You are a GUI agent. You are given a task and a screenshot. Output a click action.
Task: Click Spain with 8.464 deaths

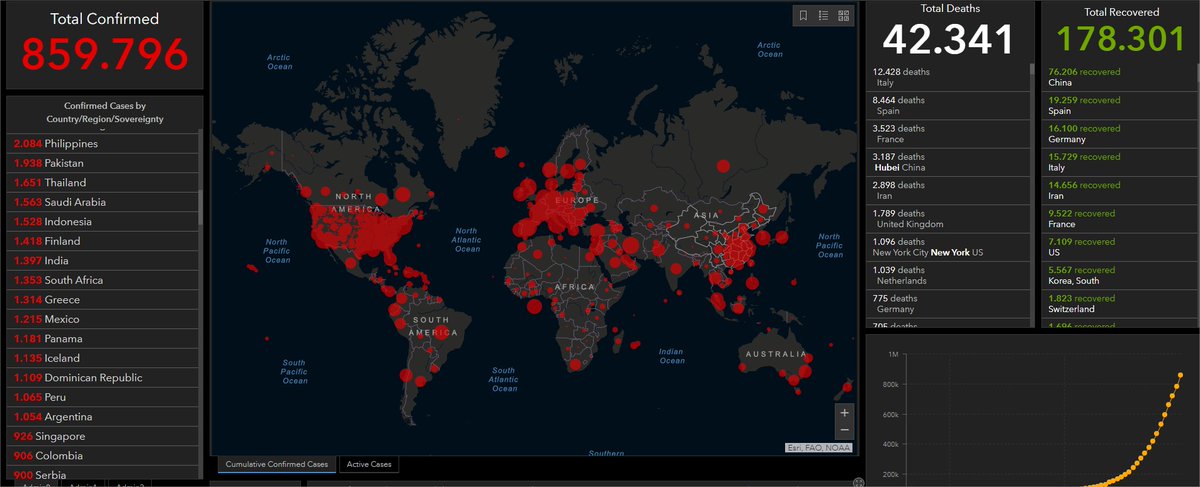[x=948, y=106]
